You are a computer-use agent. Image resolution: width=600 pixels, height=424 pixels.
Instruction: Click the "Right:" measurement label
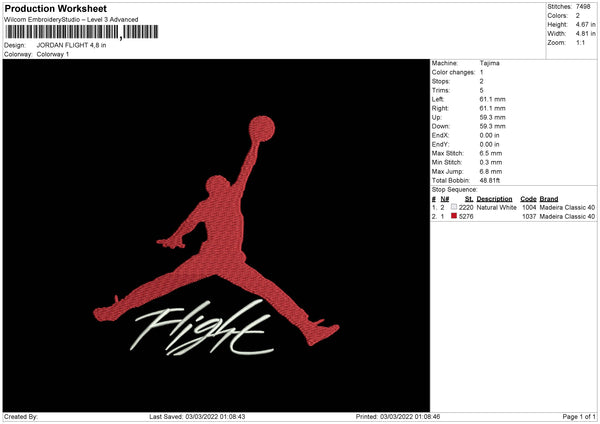coord(440,108)
